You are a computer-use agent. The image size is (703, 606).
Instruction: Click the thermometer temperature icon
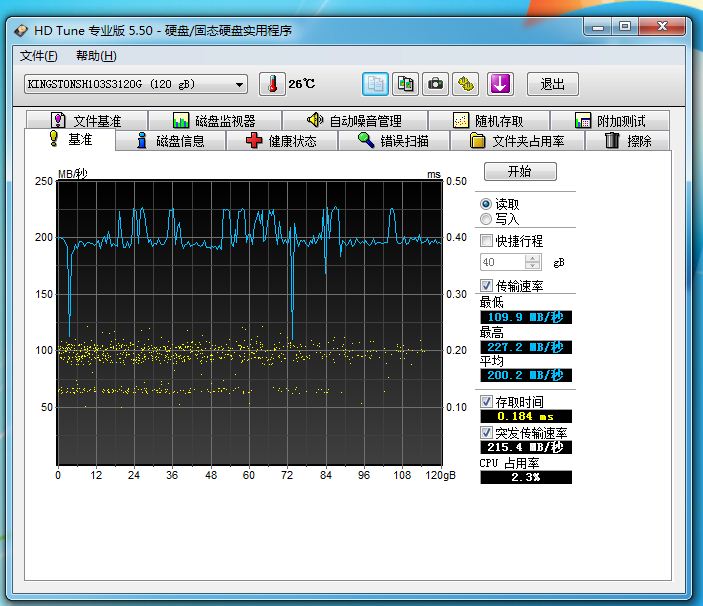[272, 84]
